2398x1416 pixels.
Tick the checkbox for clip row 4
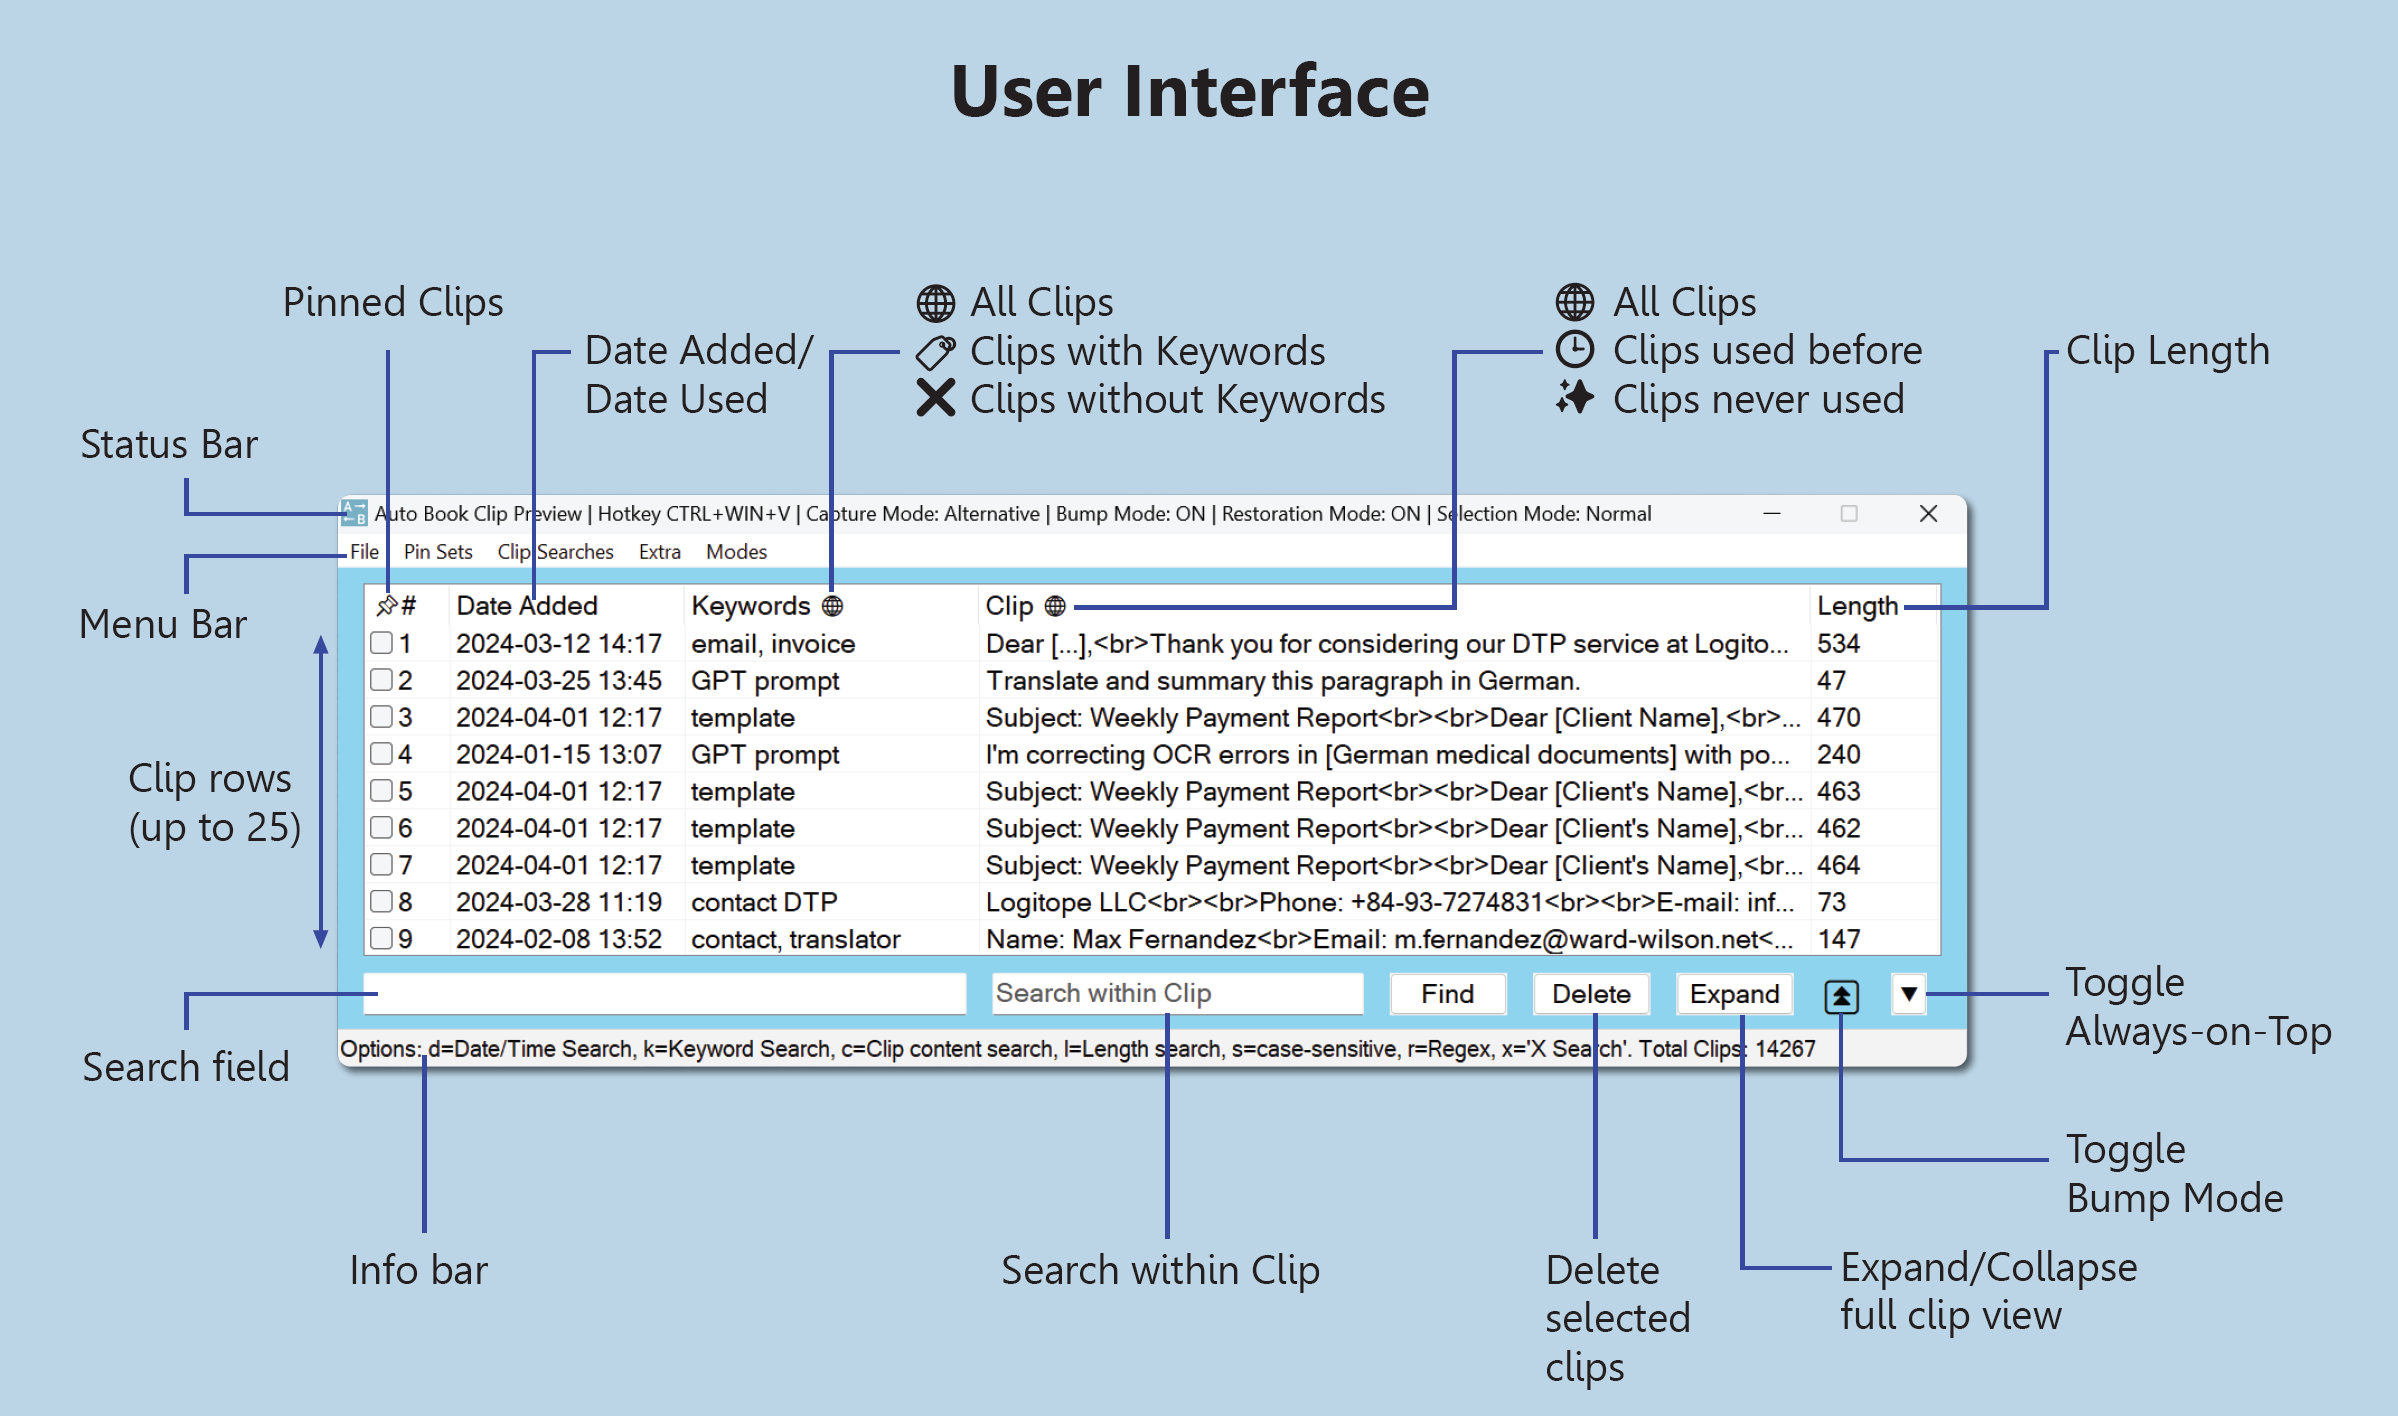point(381,754)
